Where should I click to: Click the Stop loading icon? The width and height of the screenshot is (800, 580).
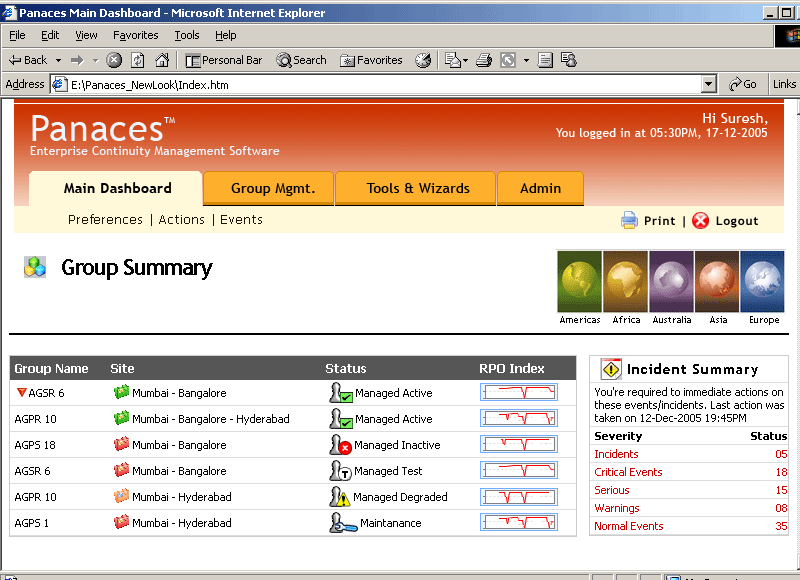pos(114,60)
